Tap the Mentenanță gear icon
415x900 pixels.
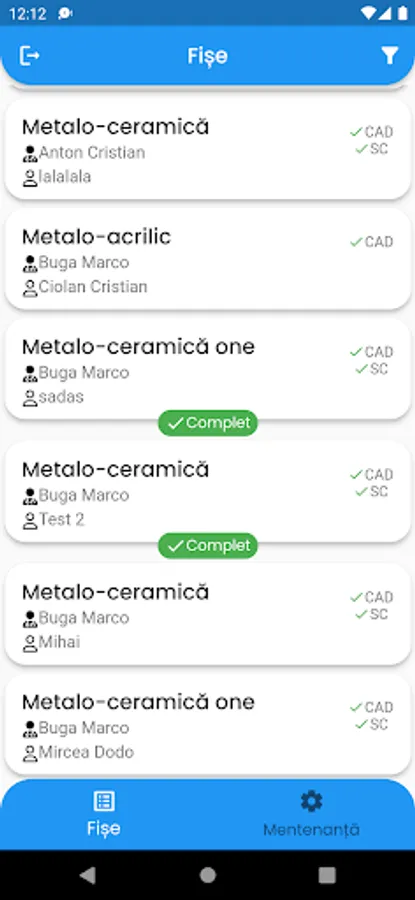[x=311, y=801]
